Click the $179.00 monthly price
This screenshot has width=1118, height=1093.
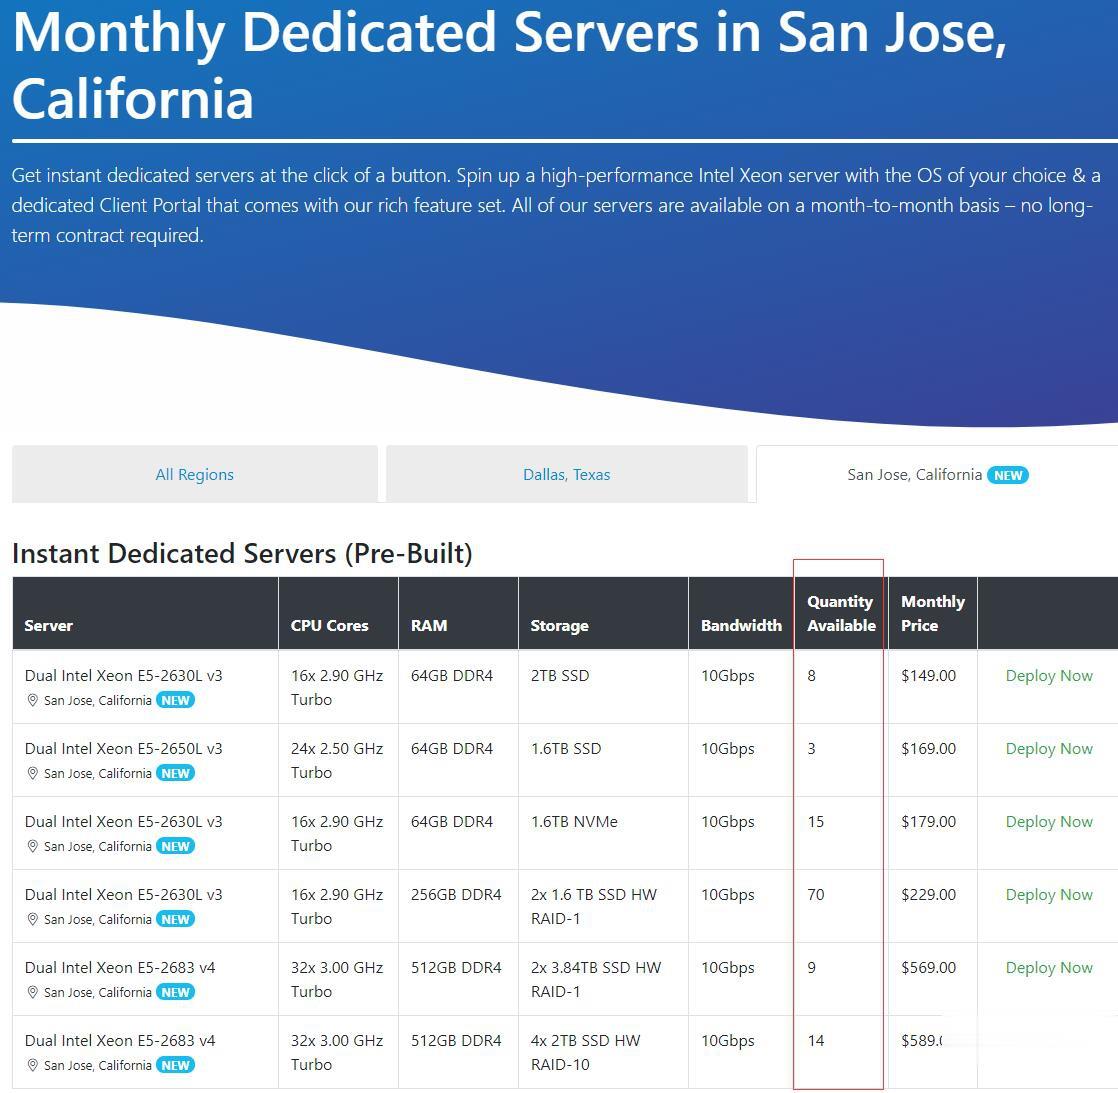click(928, 821)
